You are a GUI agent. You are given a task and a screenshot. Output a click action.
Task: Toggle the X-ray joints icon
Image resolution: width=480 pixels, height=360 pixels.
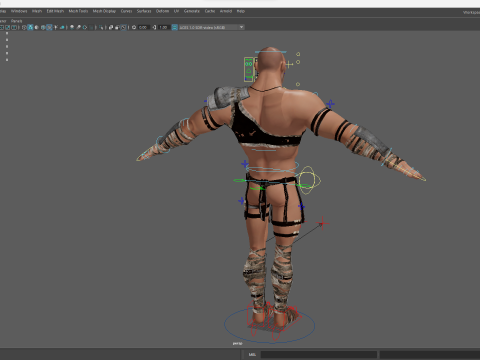click(x=123, y=27)
